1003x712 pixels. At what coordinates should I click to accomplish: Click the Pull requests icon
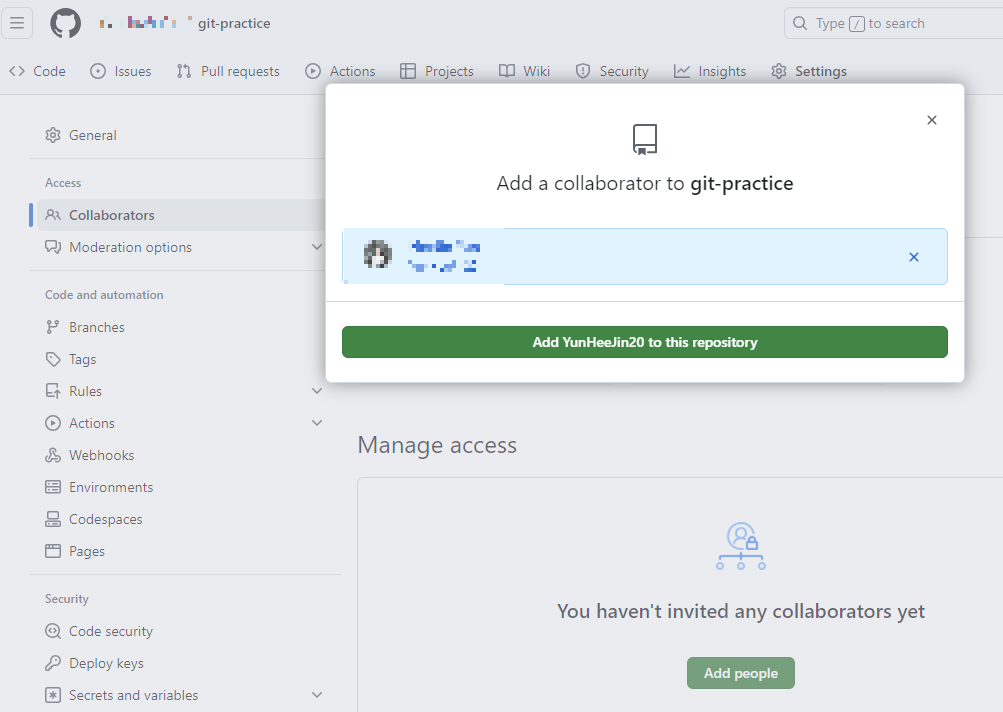pyautogui.click(x=184, y=71)
